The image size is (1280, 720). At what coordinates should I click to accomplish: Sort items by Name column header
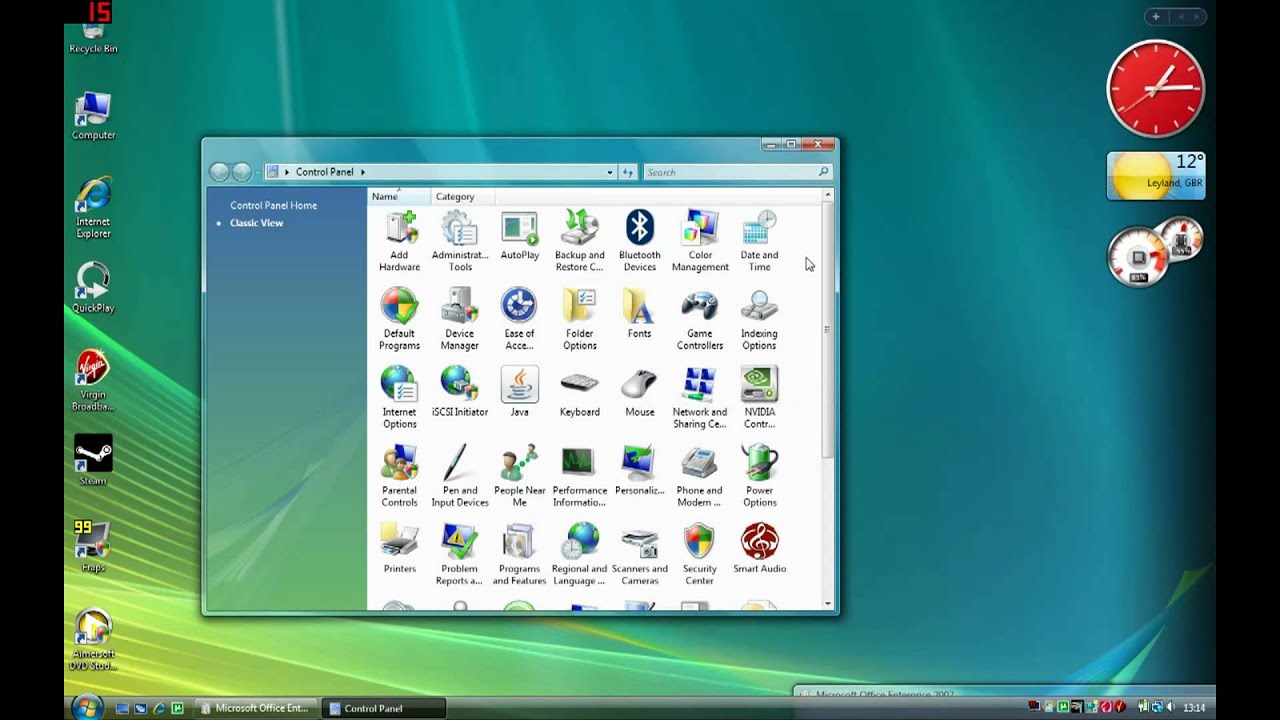pyautogui.click(x=385, y=197)
